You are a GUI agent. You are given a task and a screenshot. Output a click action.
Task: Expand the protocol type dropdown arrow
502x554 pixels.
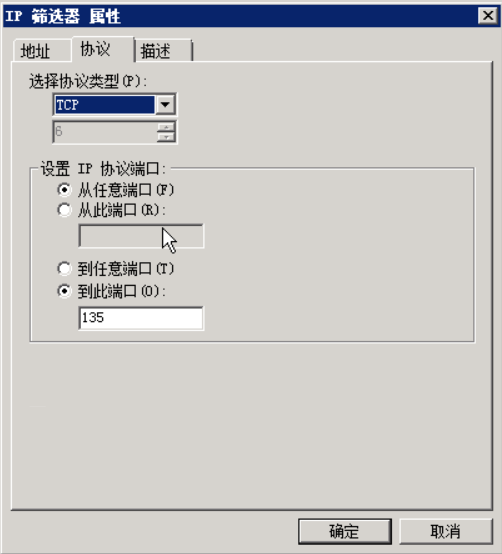pyautogui.click(x=165, y=105)
